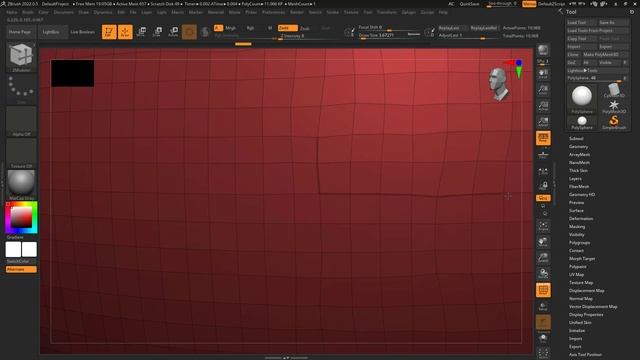Toggle Persp perspective view
Screen dimensions: 640x360
tap(543, 138)
